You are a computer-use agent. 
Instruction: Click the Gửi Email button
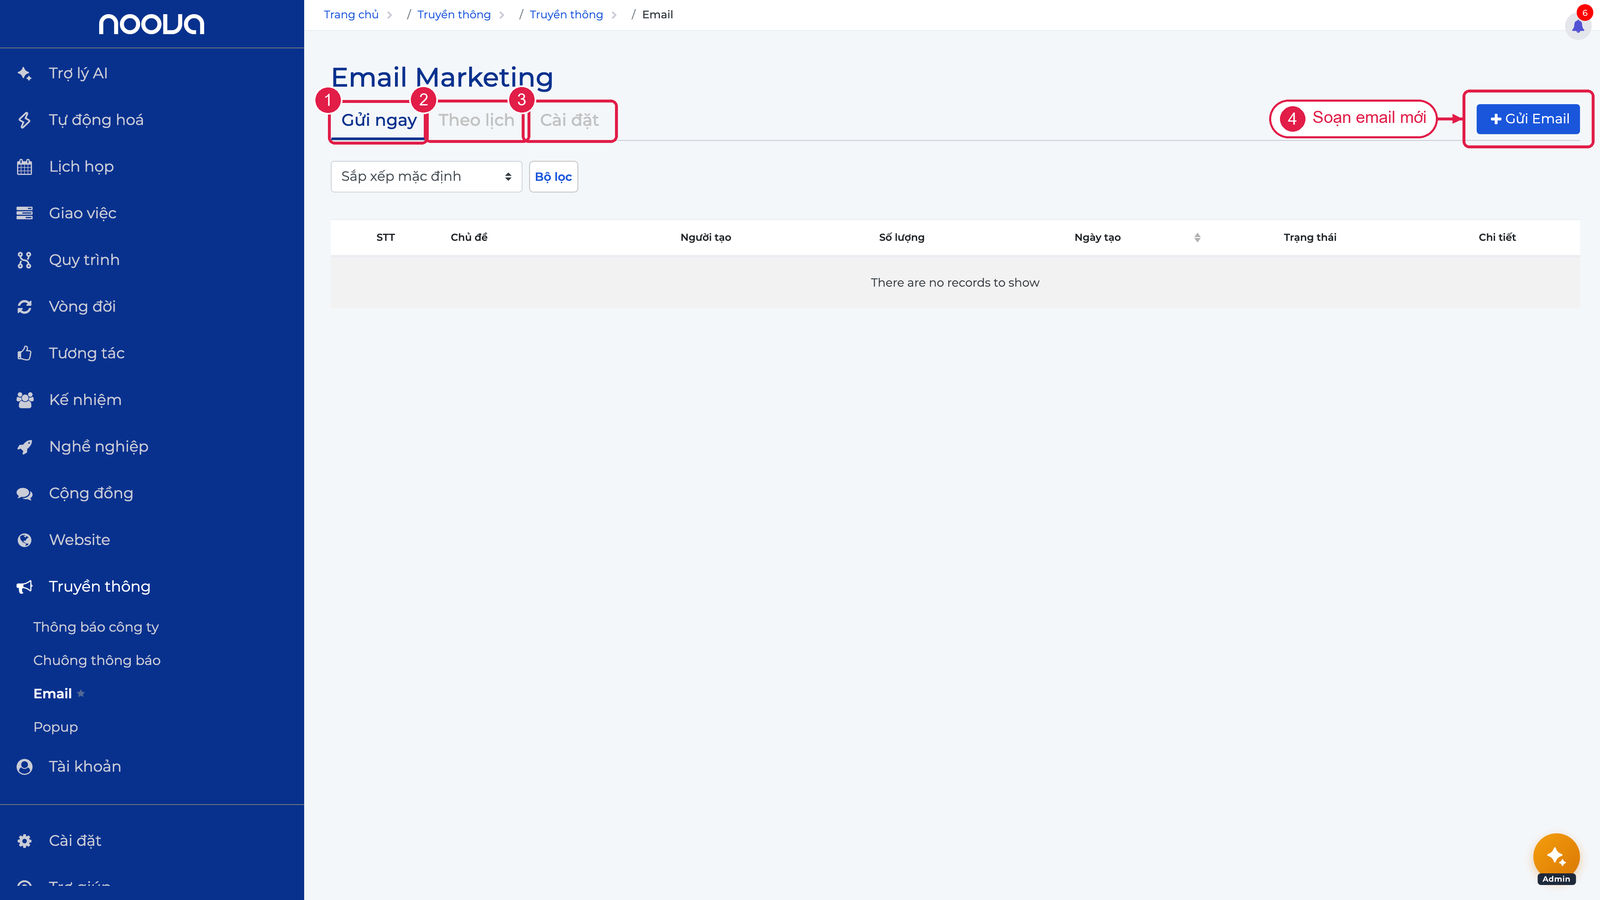point(1528,119)
